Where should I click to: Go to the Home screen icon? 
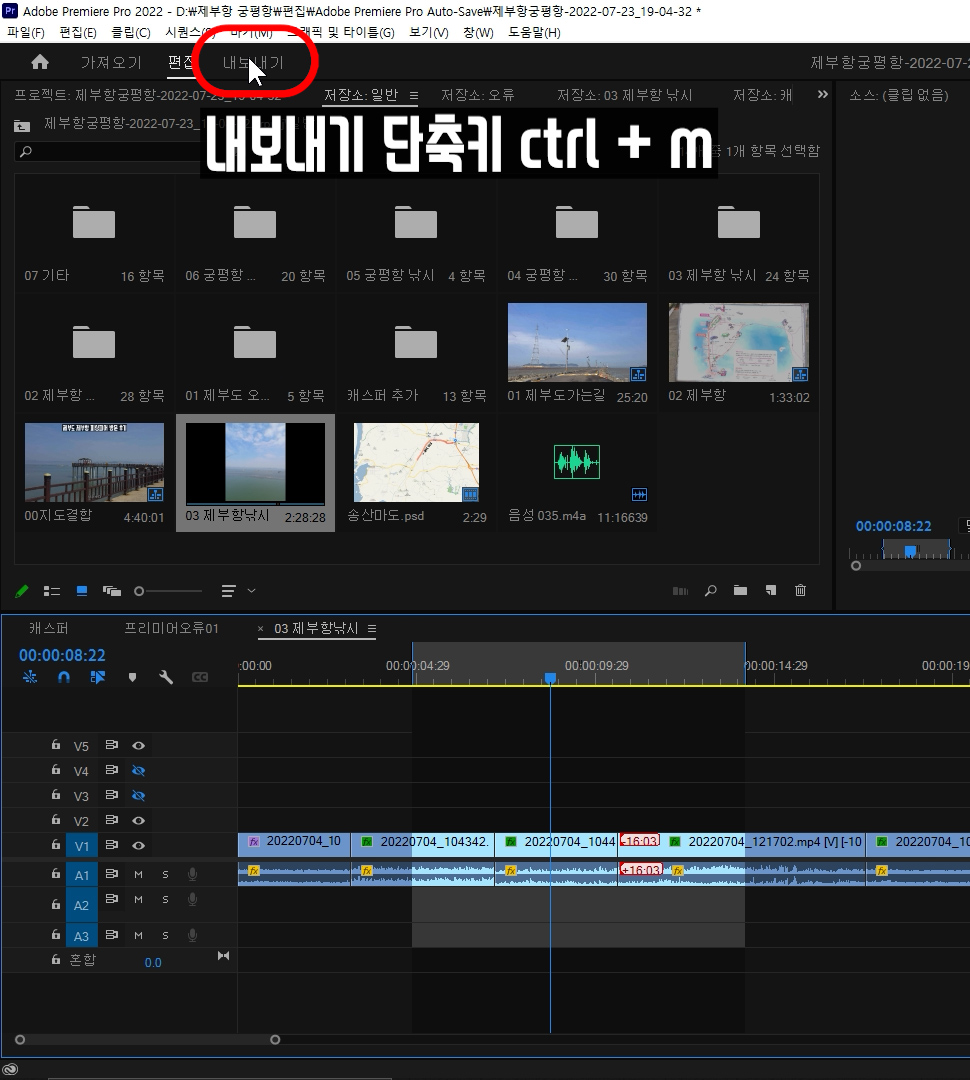40,63
